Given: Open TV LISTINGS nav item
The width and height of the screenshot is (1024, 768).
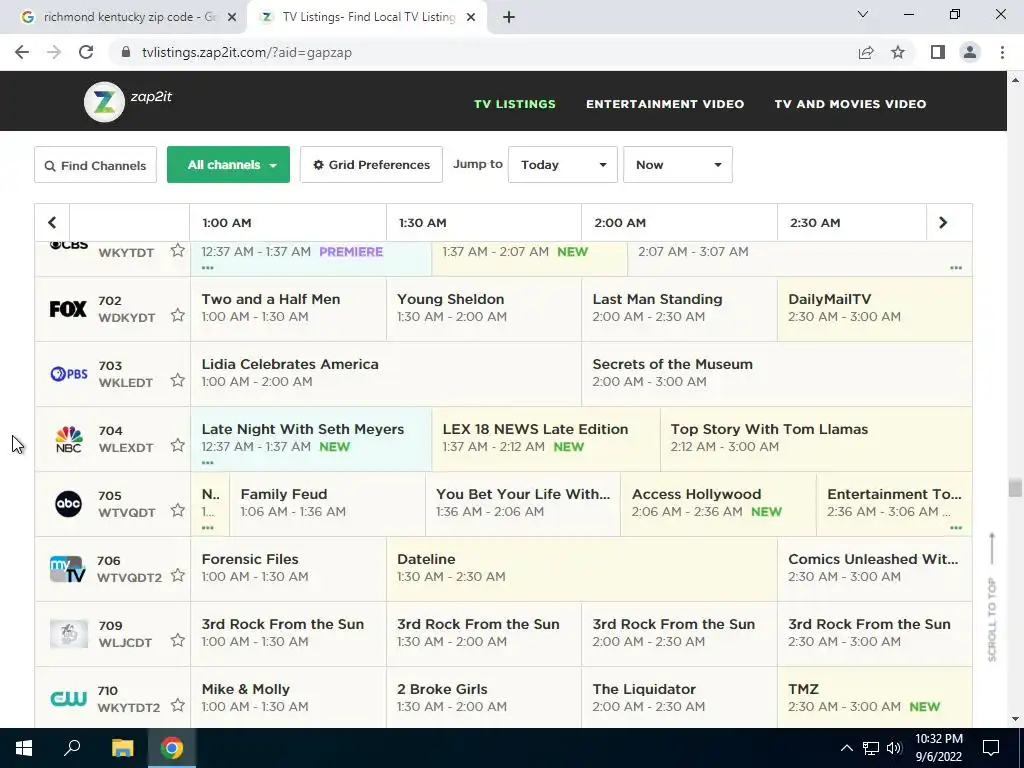Looking at the screenshot, I should pyautogui.click(x=515, y=104).
